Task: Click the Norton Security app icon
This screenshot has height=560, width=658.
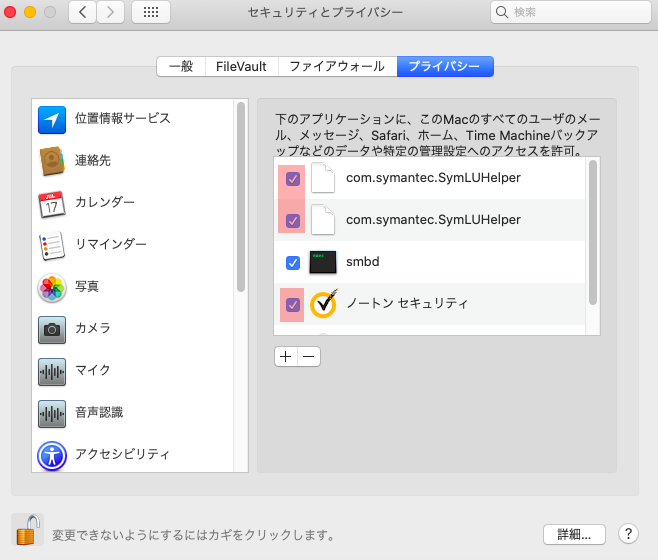Action: [324, 304]
